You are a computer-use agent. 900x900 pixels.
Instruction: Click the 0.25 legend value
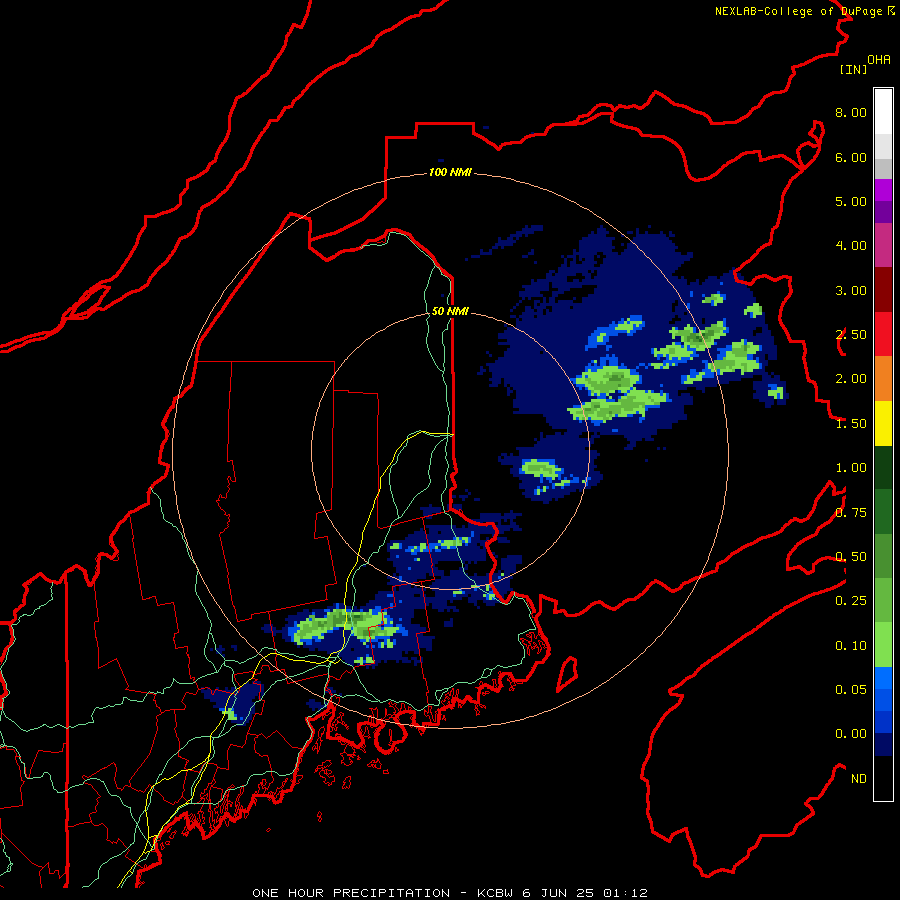point(851,601)
